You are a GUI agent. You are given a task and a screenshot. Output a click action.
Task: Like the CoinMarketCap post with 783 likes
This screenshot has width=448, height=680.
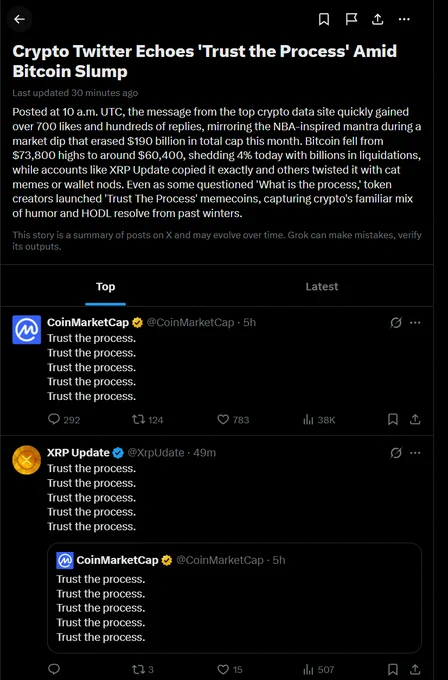tap(233, 419)
